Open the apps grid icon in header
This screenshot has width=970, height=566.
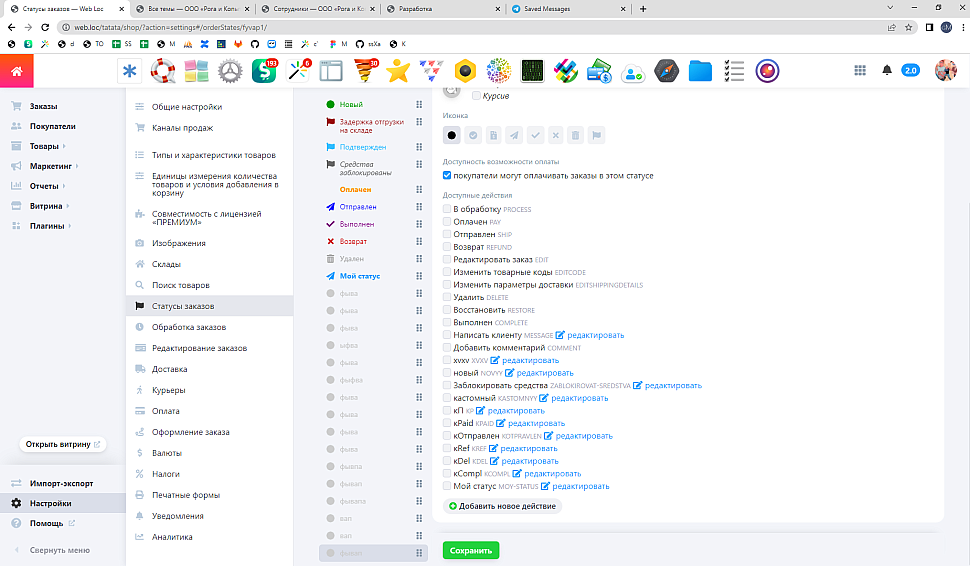point(860,70)
